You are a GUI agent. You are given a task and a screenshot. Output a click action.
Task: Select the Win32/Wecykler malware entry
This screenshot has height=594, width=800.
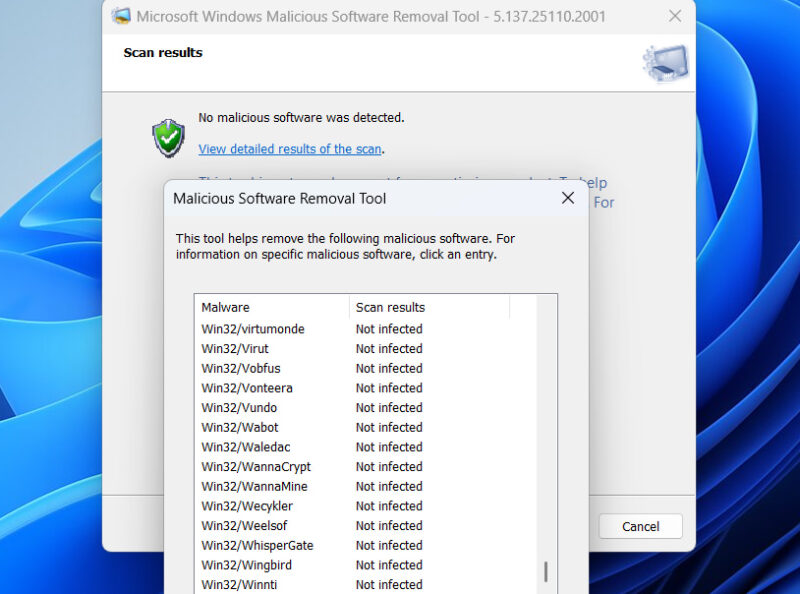[244, 506]
